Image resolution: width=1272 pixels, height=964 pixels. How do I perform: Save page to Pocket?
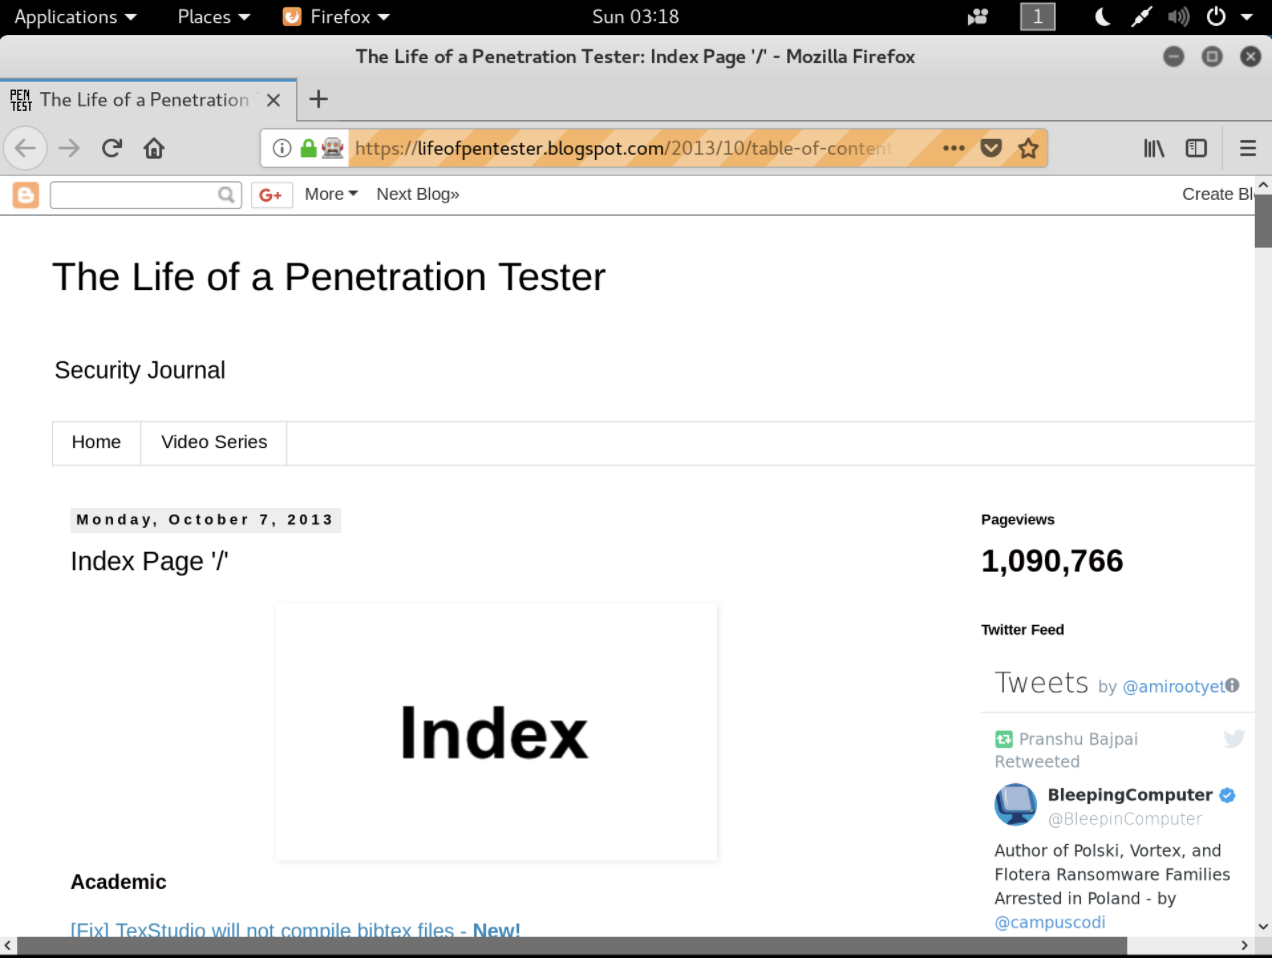(991, 148)
